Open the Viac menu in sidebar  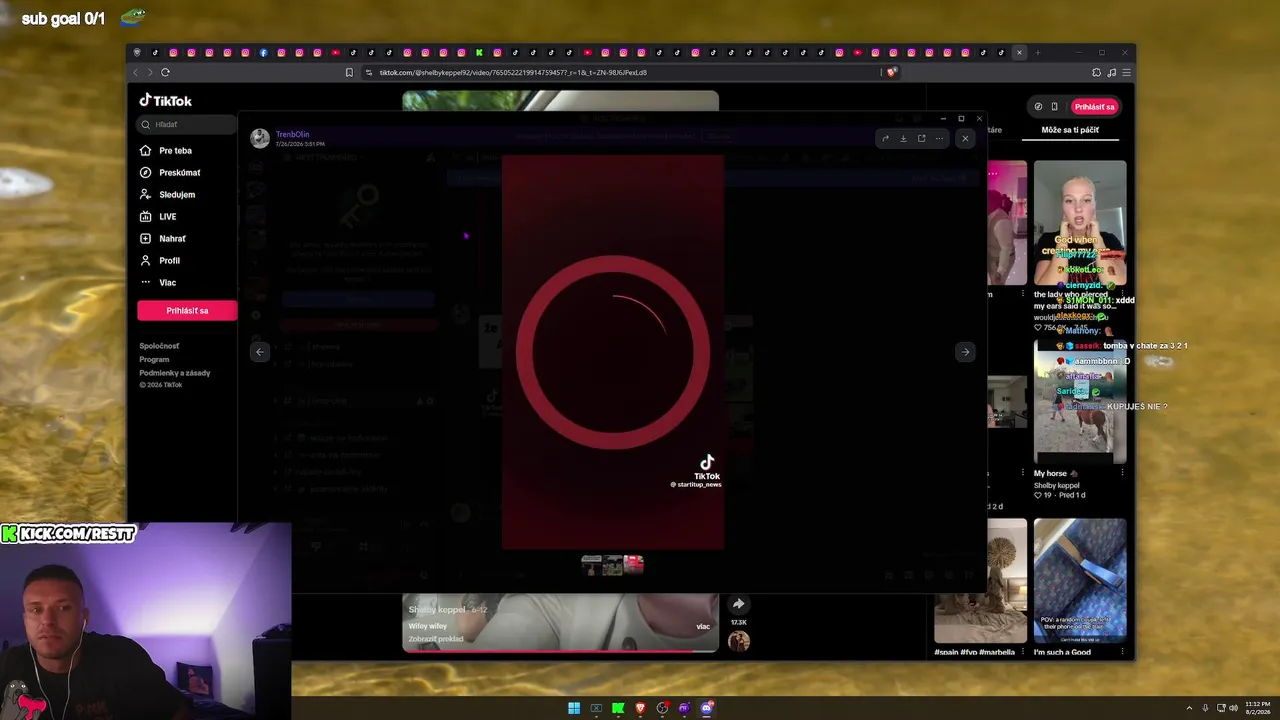pos(167,283)
